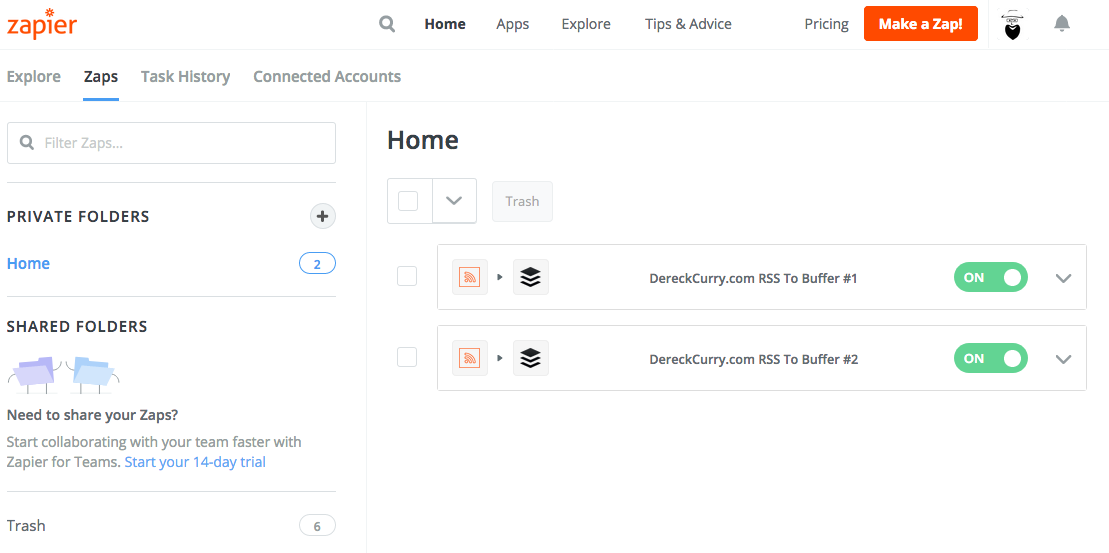Open Zap DereckCurry.com RSS To Buffer #1
The width and height of the screenshot is (1109, 553).
(x=753, y=279)
